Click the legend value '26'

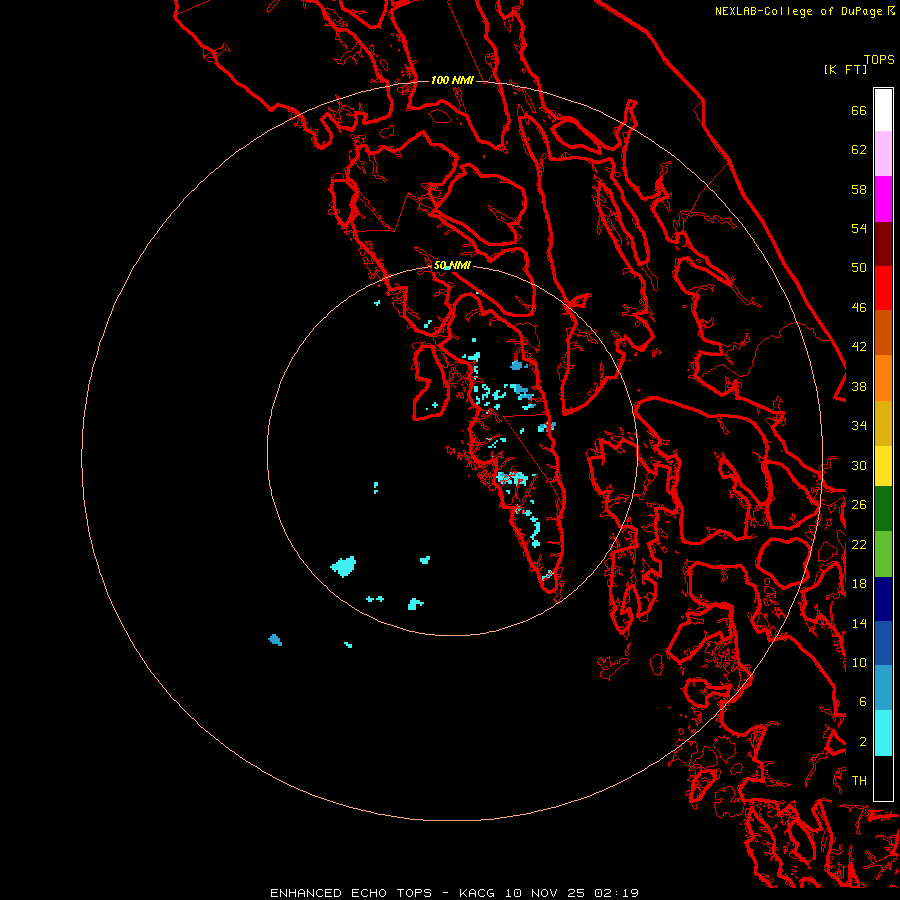pyautogui.click(x=859, y=505)
